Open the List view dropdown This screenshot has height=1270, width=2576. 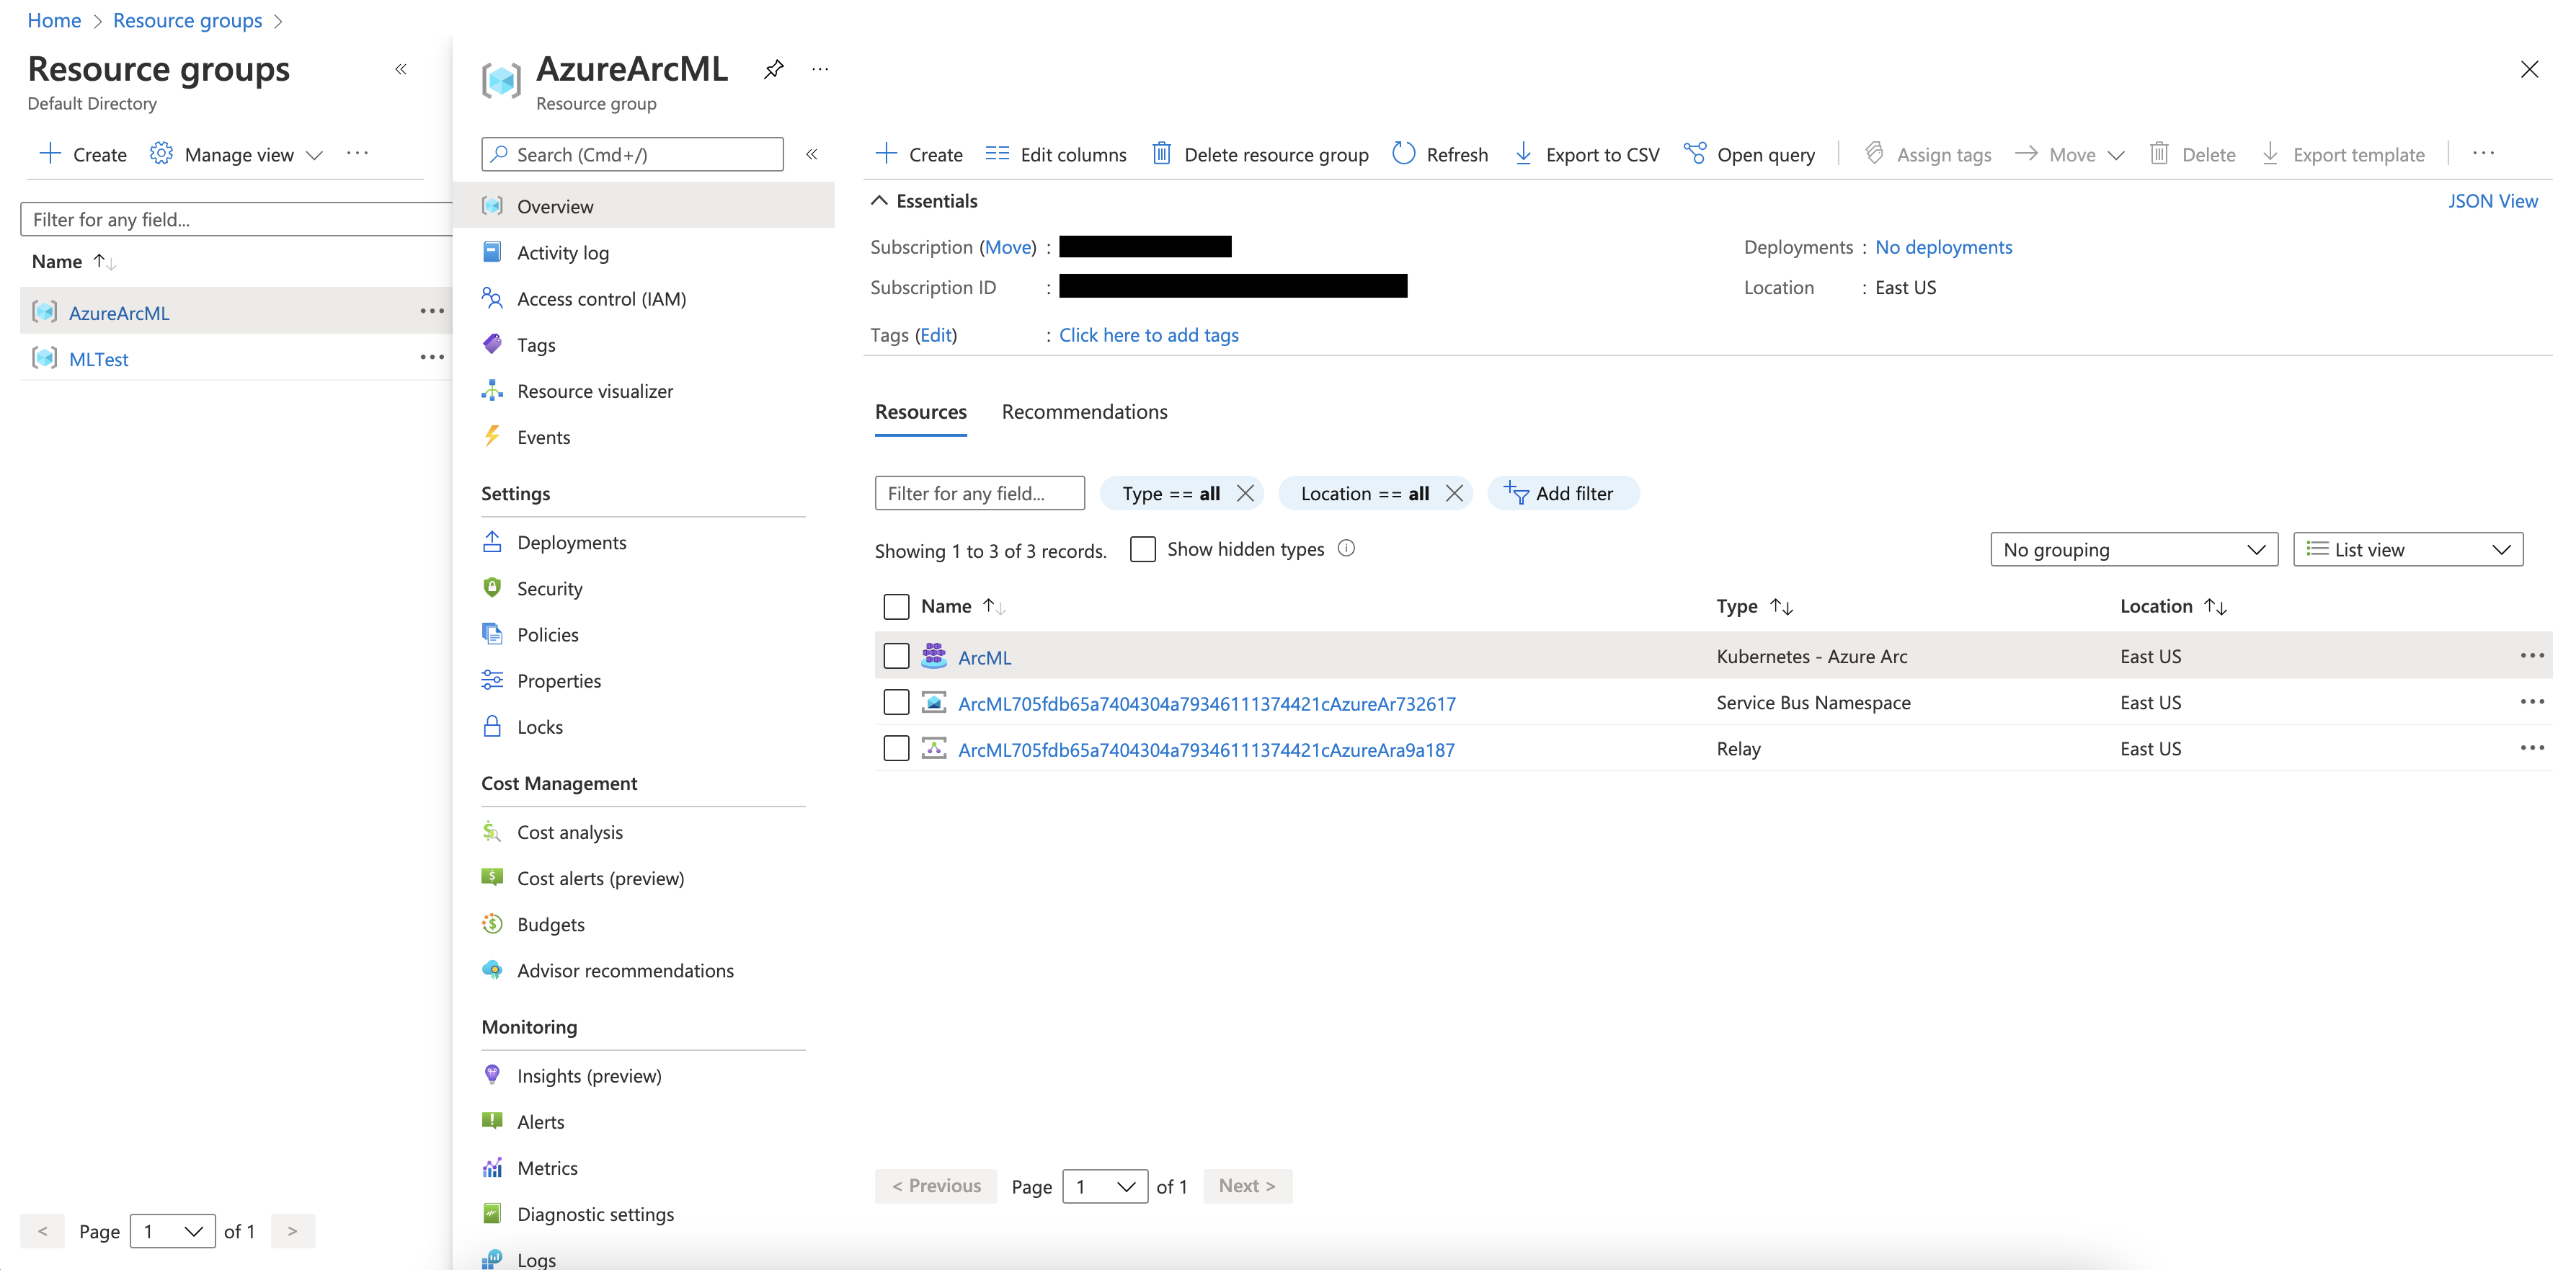pyautogui.click(x=2407, y=549)
